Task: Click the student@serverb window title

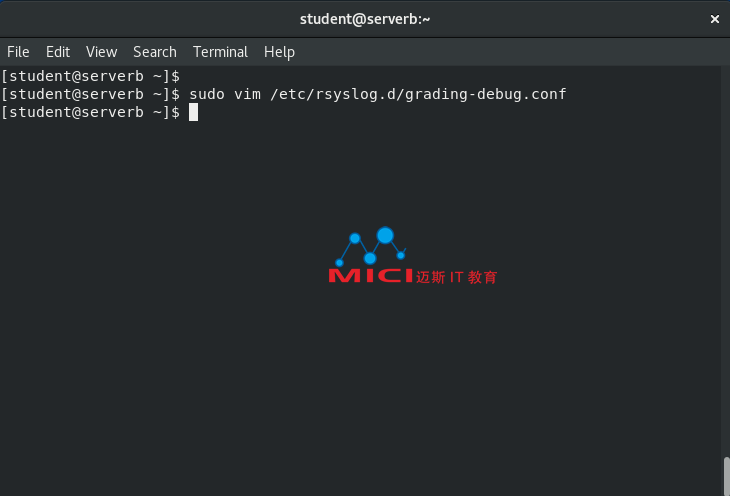Action: pyautogui.click(x=365, y=19)
